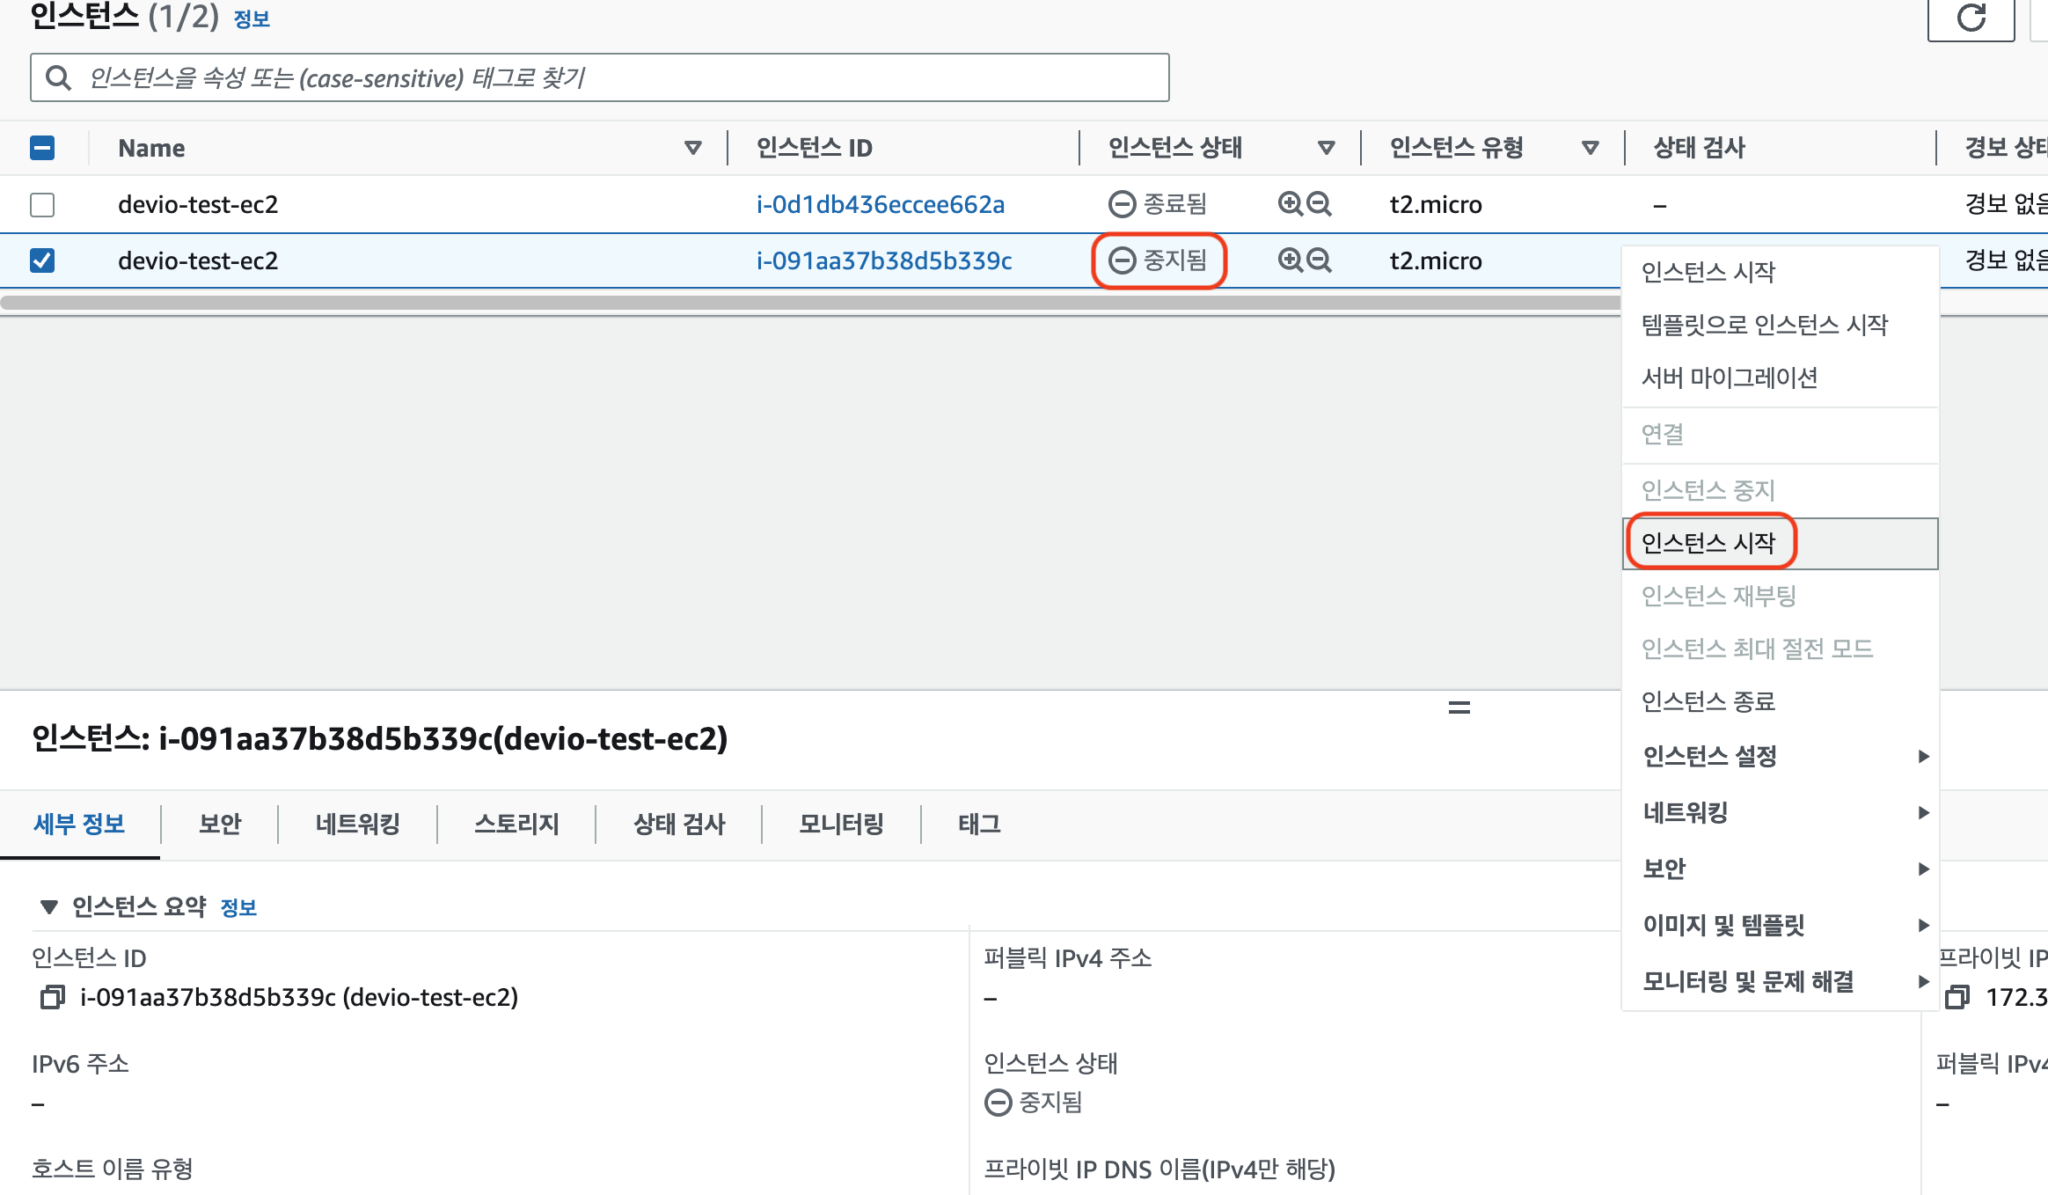Open the Name column sort dropdown
This screenshot has height=1195, width=2048.
click(x=693, y=147)
